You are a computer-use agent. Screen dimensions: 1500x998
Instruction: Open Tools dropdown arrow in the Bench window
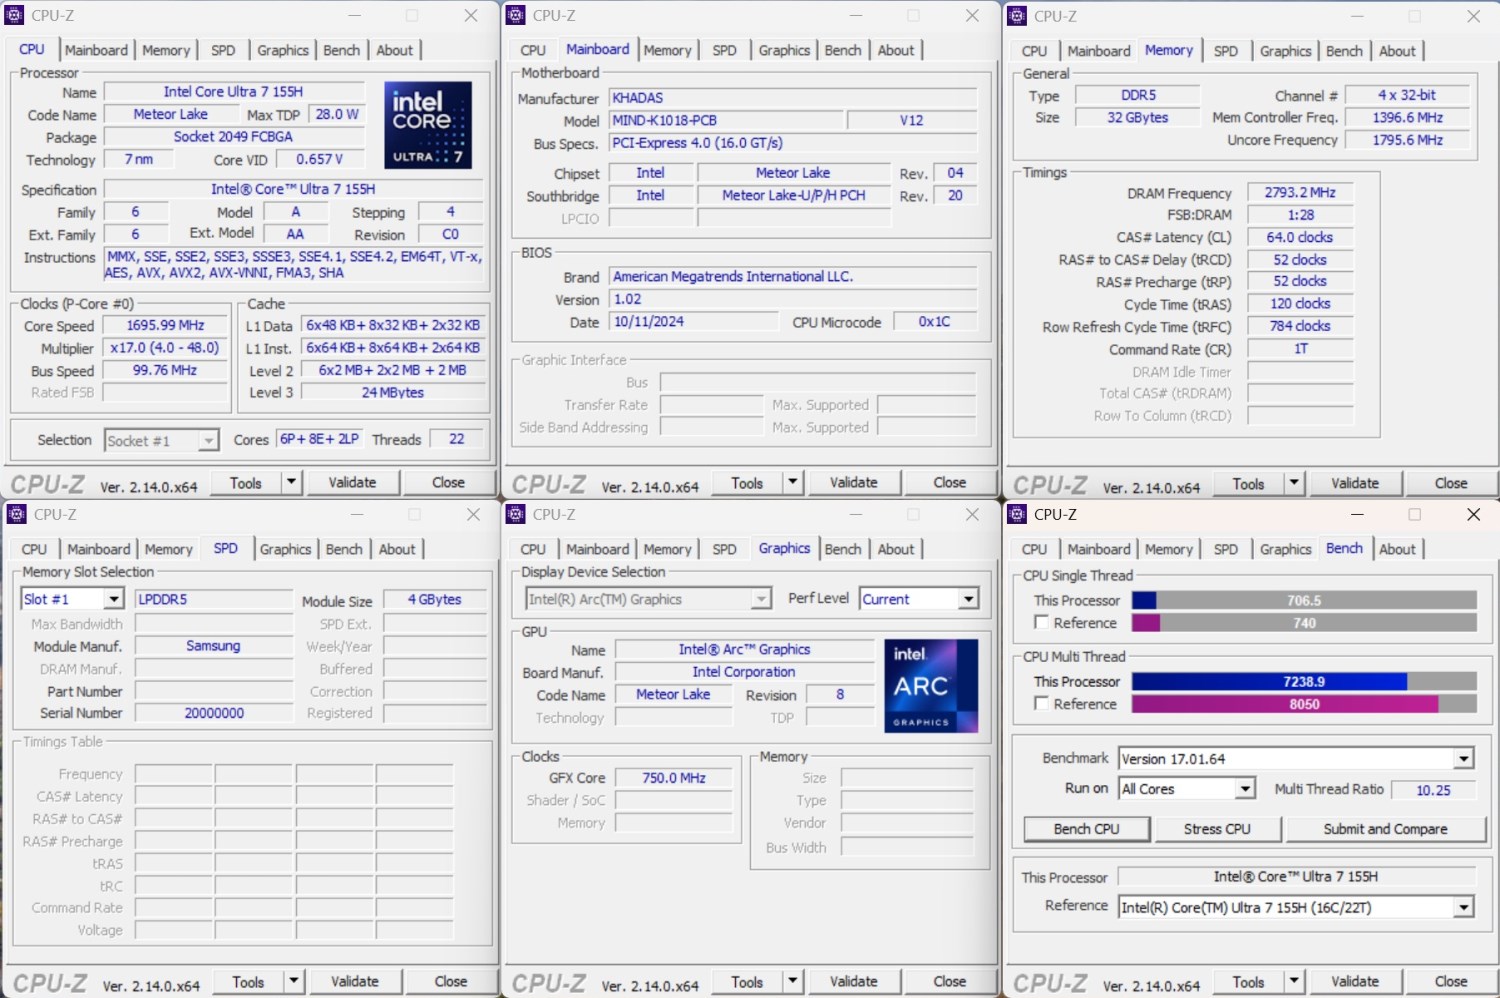coord(1293,982)
